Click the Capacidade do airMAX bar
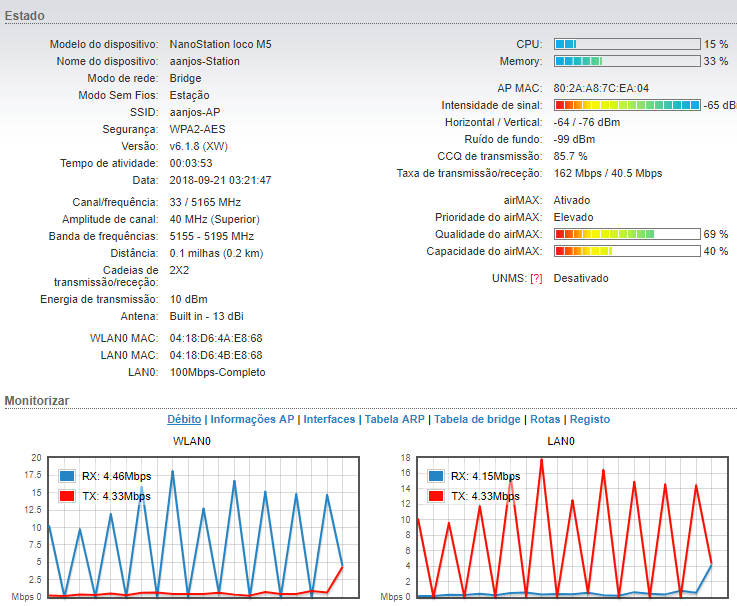This screenshot has width=737, height=606. 627,251
